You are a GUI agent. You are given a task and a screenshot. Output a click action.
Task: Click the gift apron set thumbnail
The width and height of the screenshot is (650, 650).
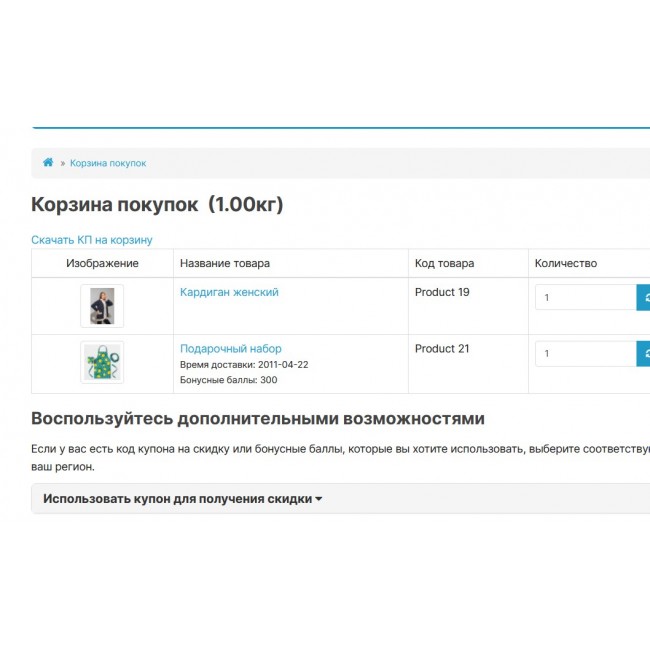click(102, 362)
